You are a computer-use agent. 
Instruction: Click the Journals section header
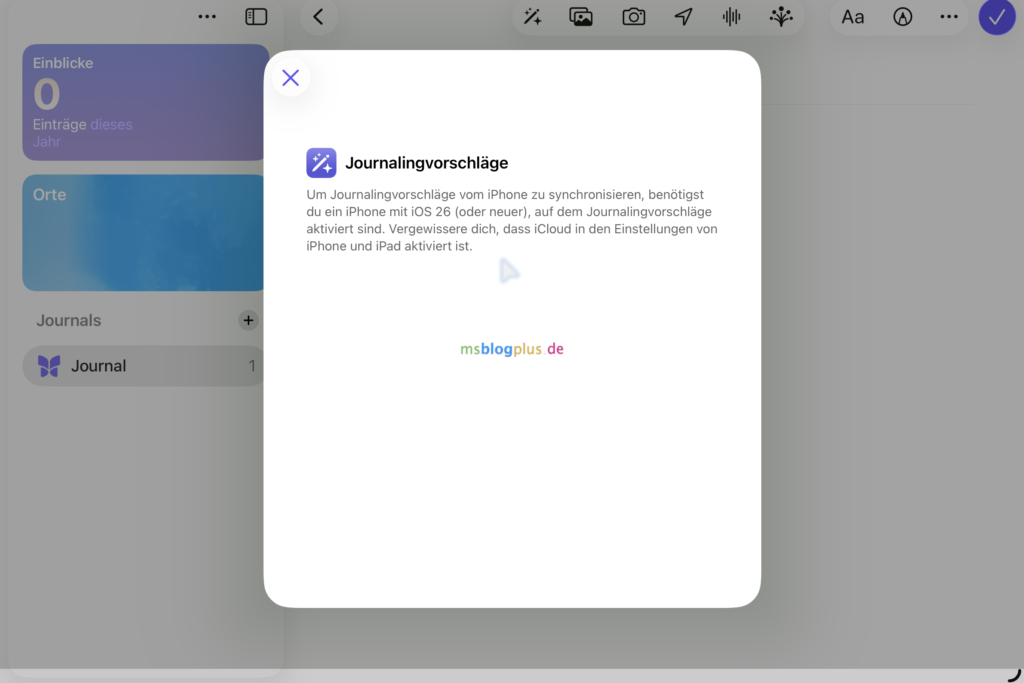click(69, 320)
